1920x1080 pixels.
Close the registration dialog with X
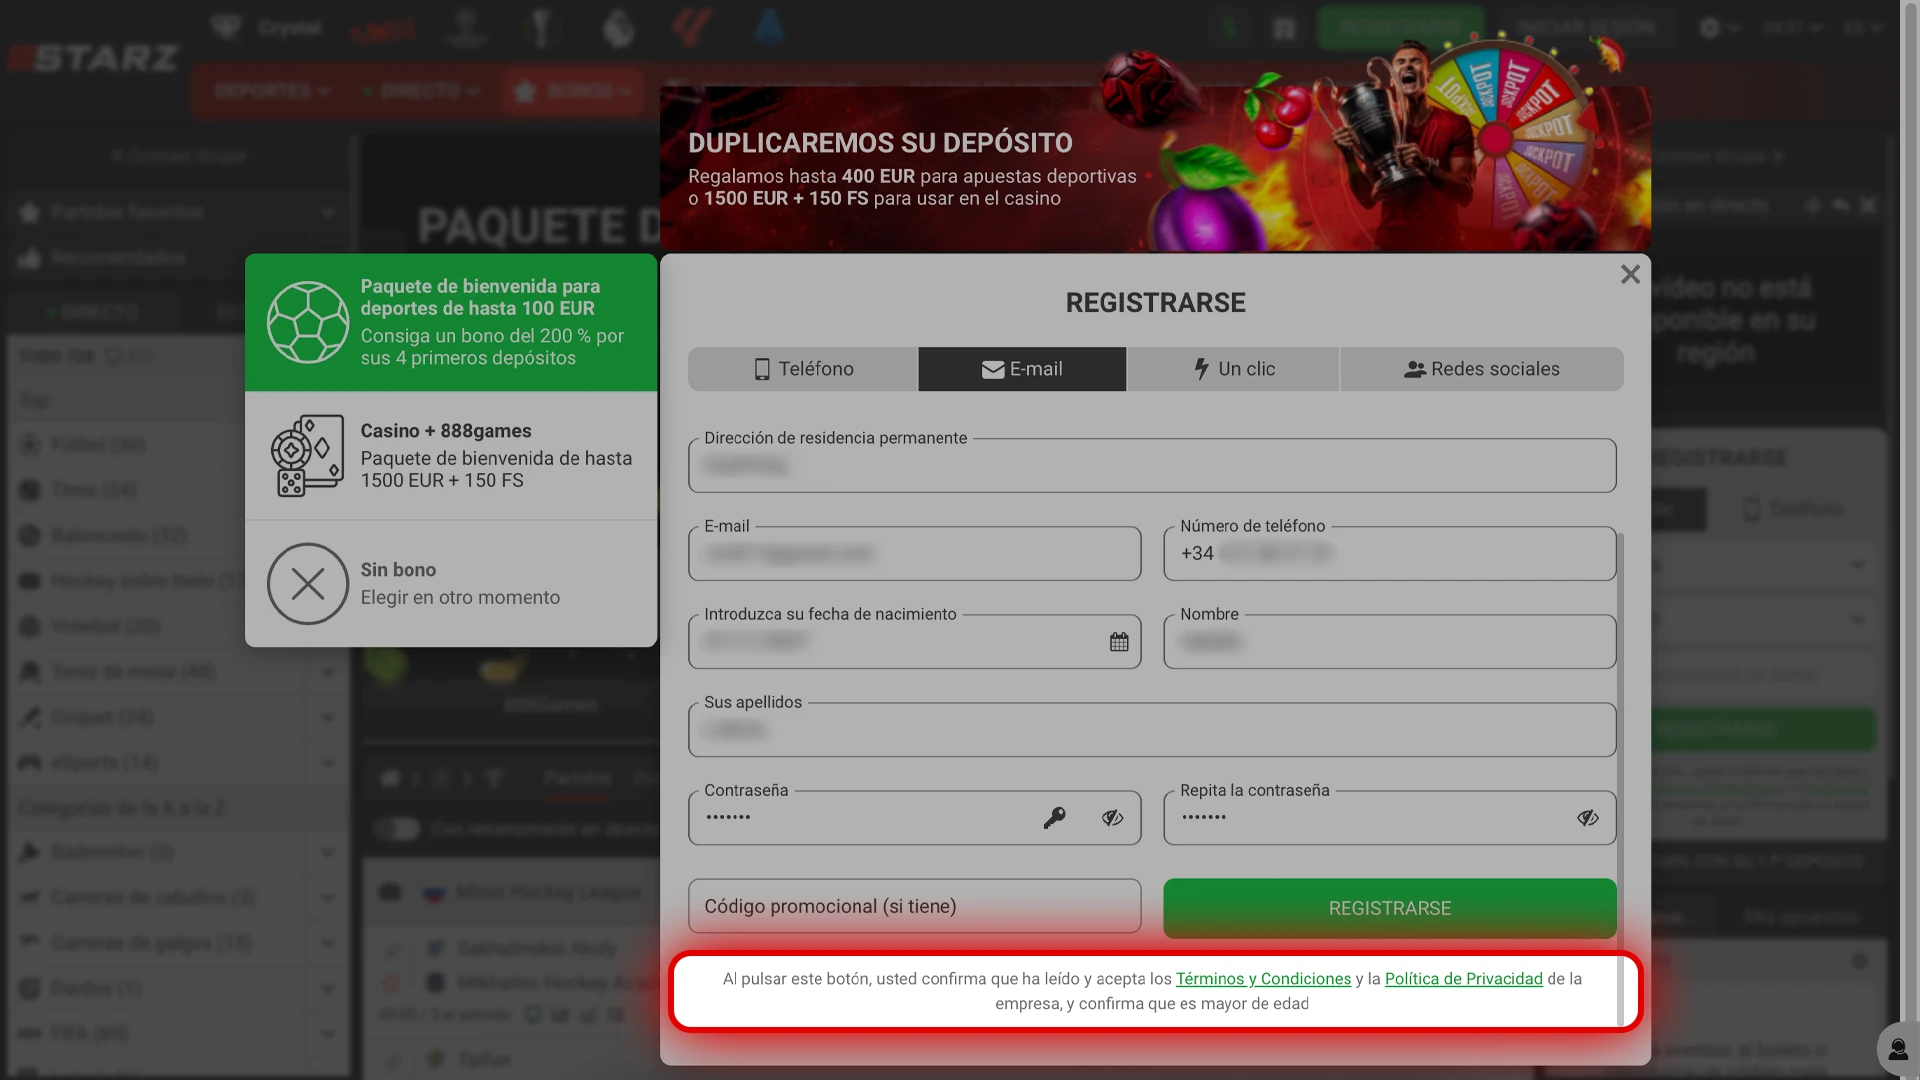point(1630,274)
